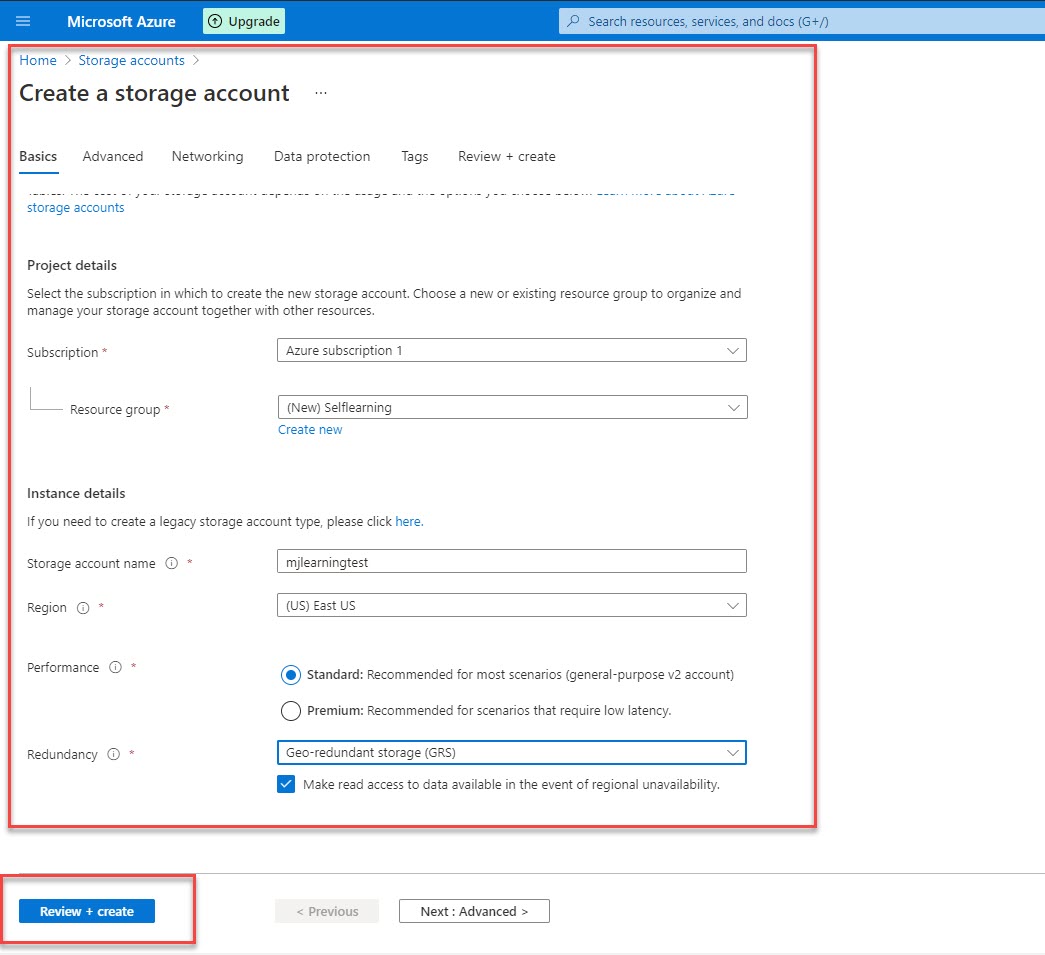Click the blue Review + create button
Image resolution: width=1045 pixels, height=955 pixels.
tap(87, 911)
